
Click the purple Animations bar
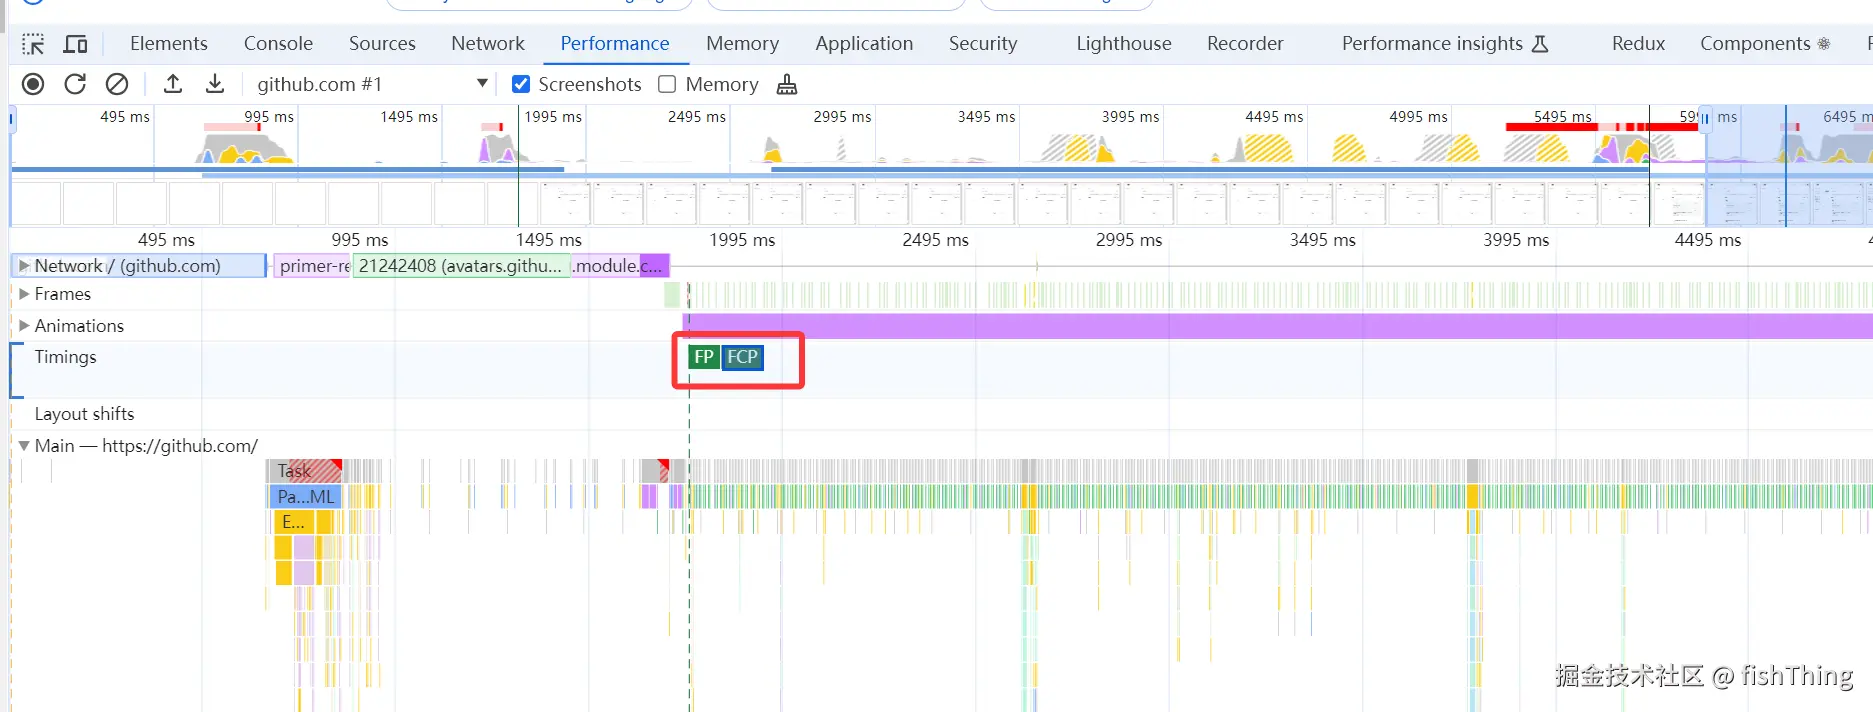tap(1277, 326)
